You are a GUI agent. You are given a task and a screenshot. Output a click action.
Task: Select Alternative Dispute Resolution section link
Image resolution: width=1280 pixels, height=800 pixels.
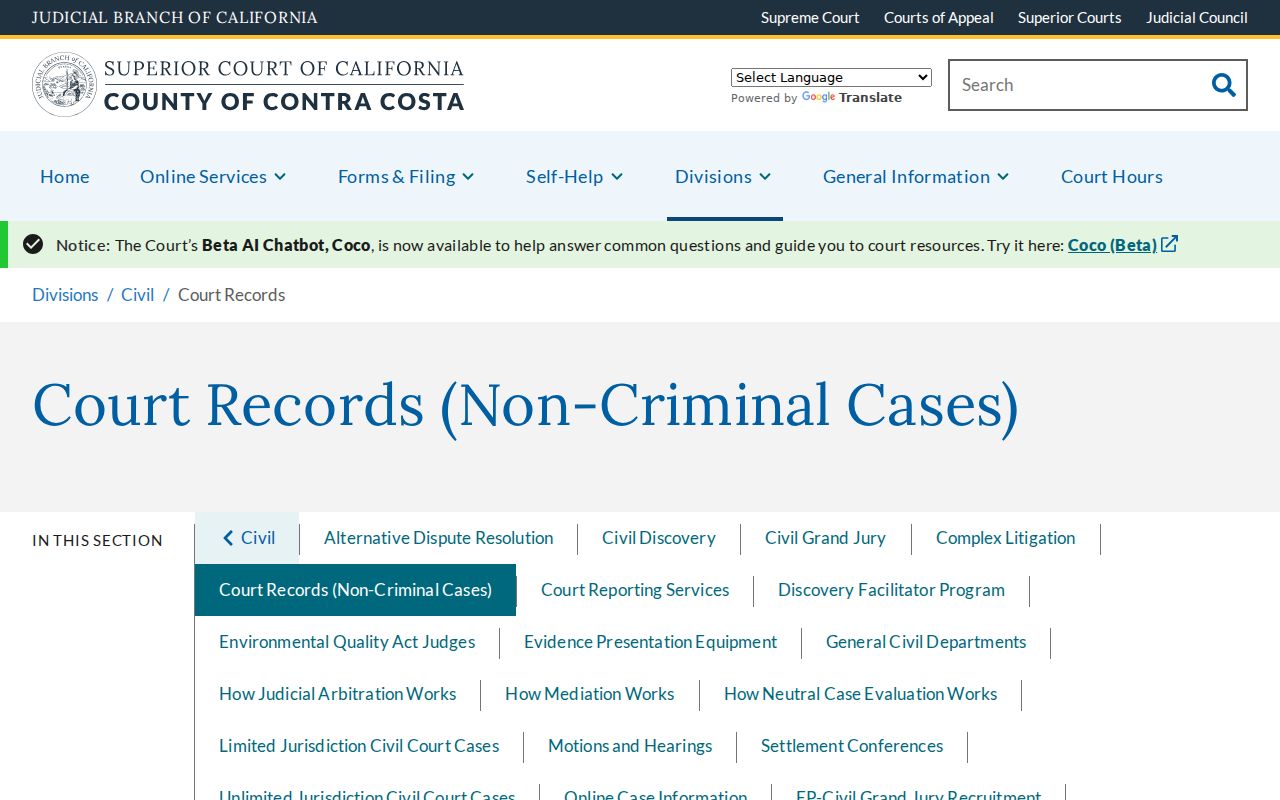[438, 538]
